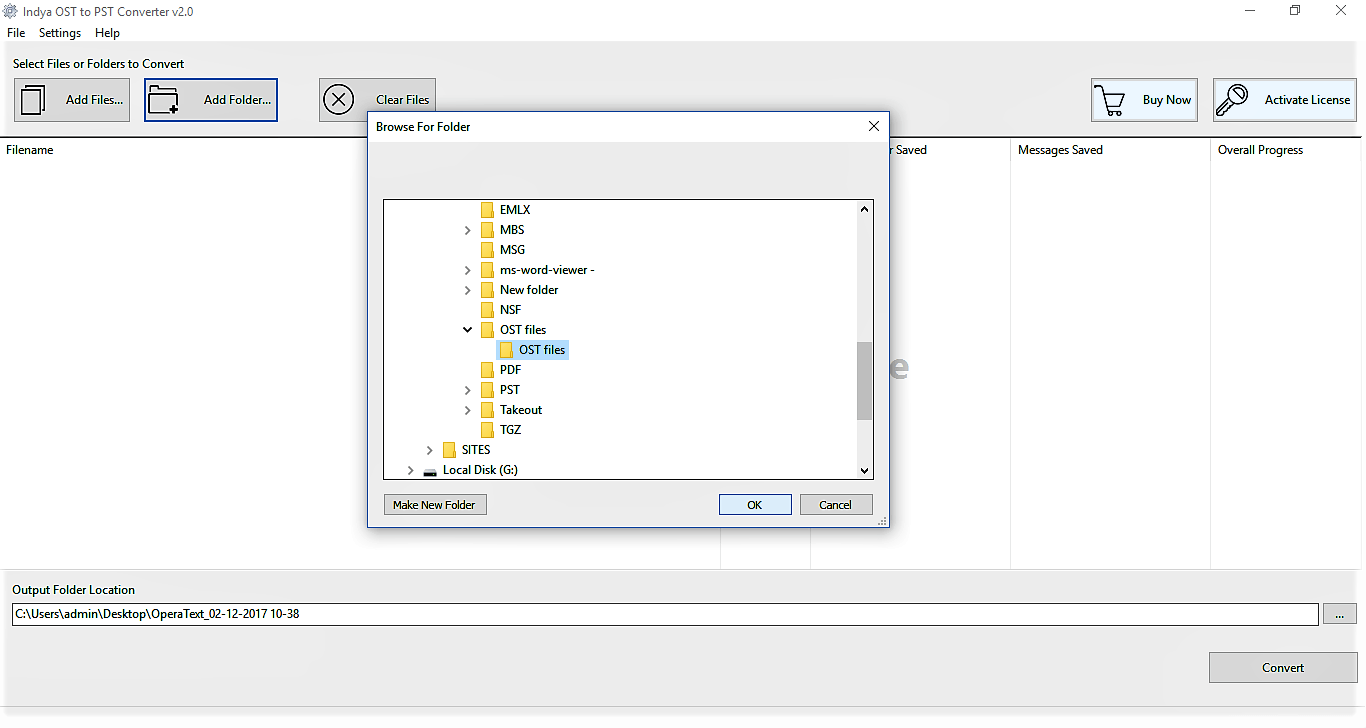Image resolution: width=1366 pixels, height=728 pixels.
Task: Click the folder tree scrollbar thumb
Action: (x=864, y=381)
